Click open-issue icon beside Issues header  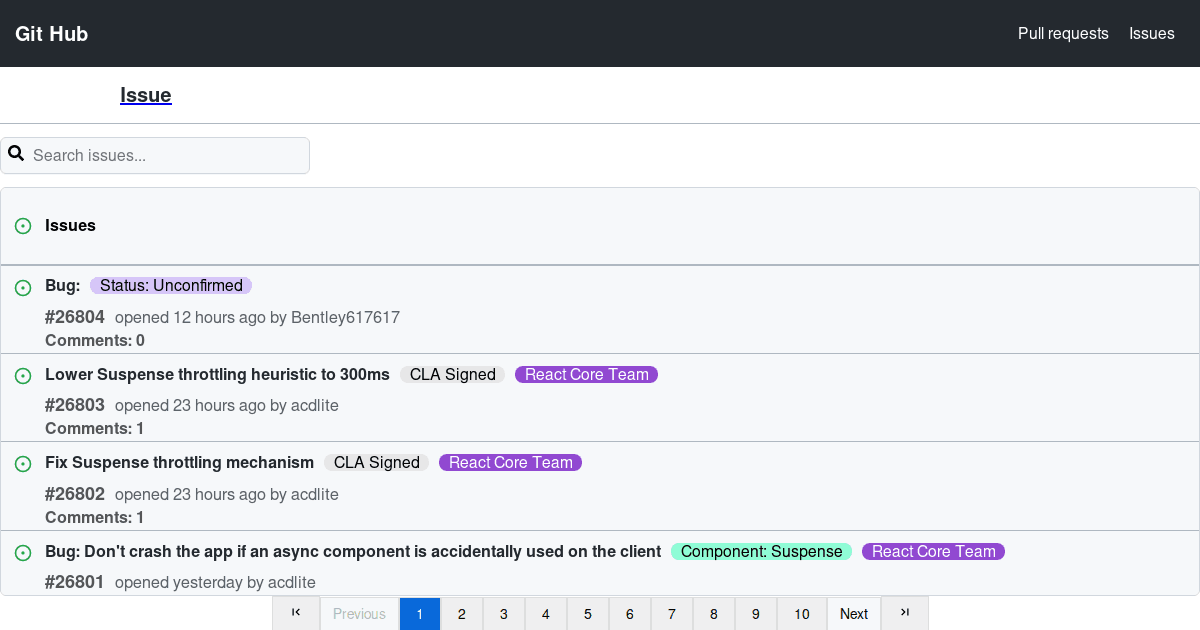pyautogui.click(x=23, y=226)
